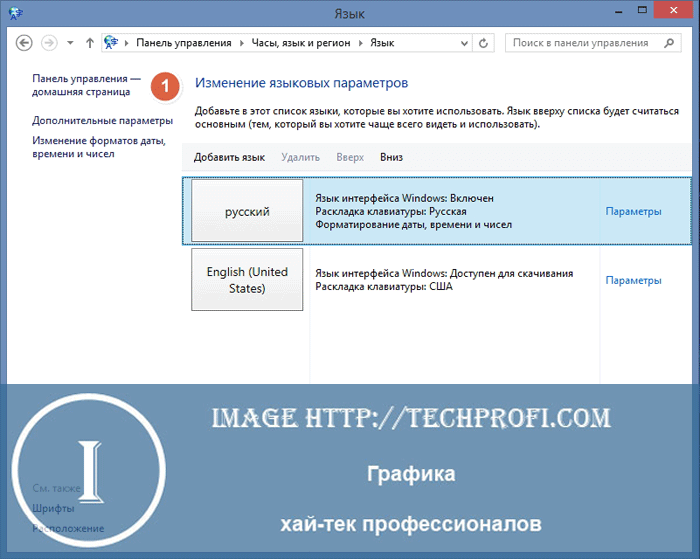The width and height of the screenshot is (700, 559).
Task: Expand the address bar history dropdown
Action: pos(464,44)
